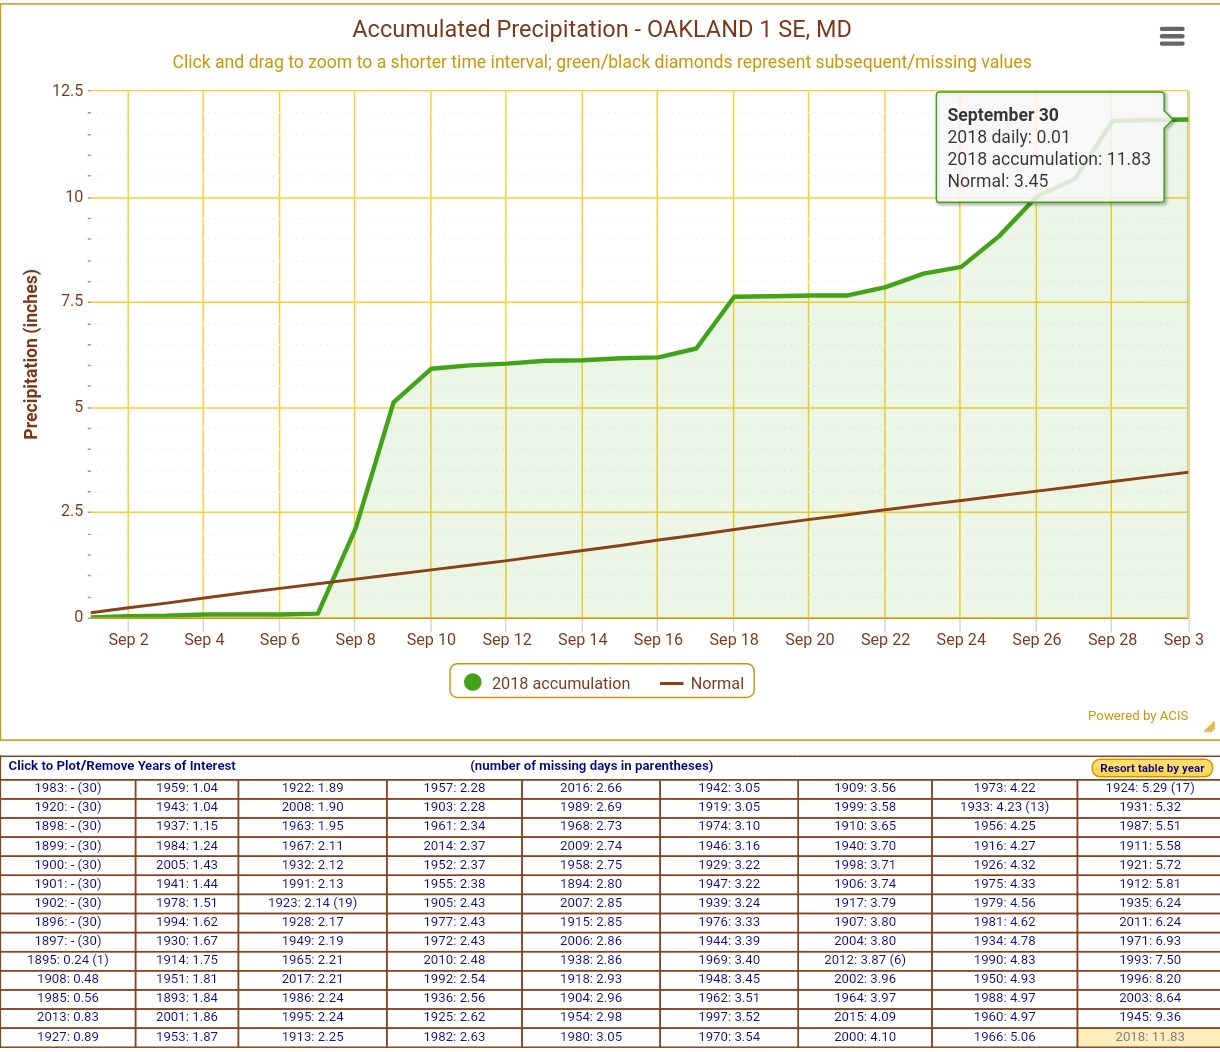Plot the year 2000: 4.10

click(865, 1037)
